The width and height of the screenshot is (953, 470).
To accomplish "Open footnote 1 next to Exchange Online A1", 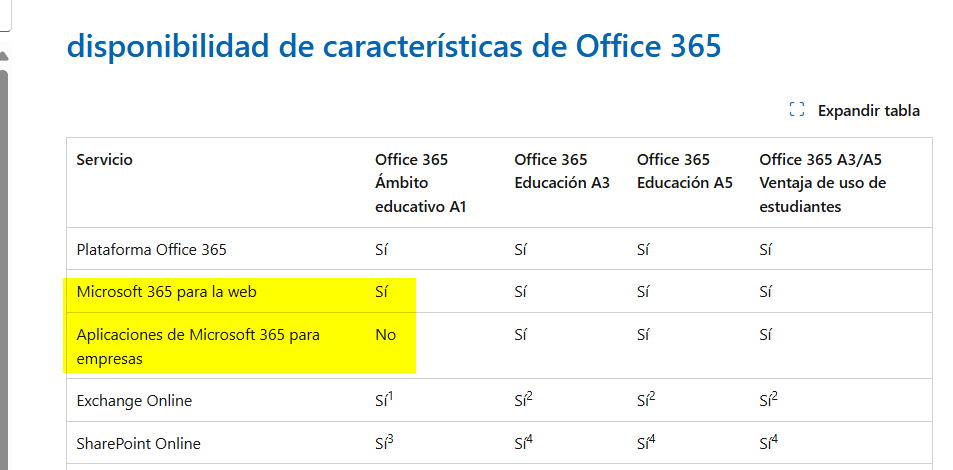I will (x=390, y=396).
